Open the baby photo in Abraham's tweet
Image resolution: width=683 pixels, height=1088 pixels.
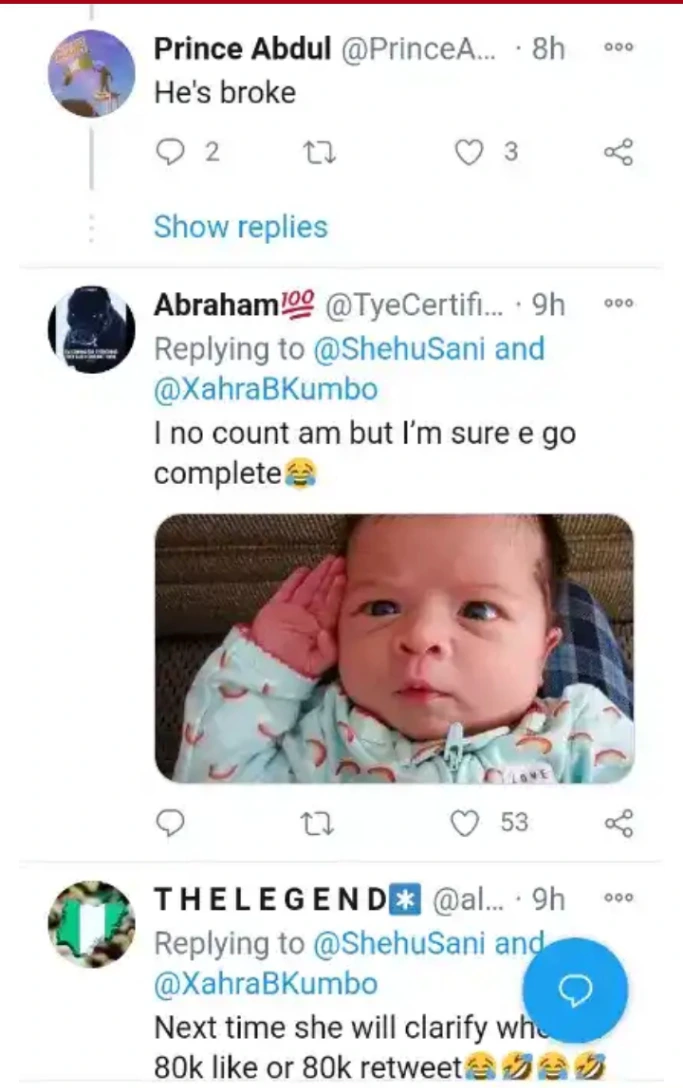(394, 648)
